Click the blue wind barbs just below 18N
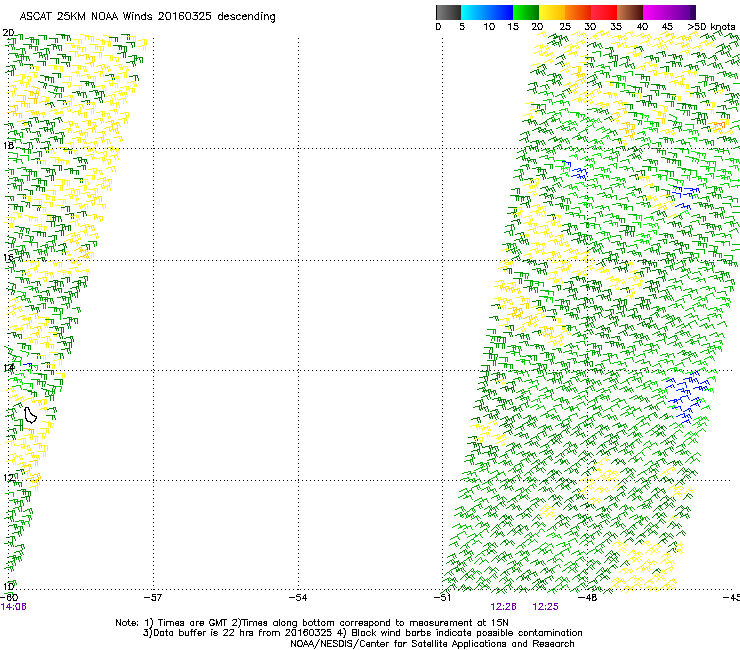 tap(575, 170)
